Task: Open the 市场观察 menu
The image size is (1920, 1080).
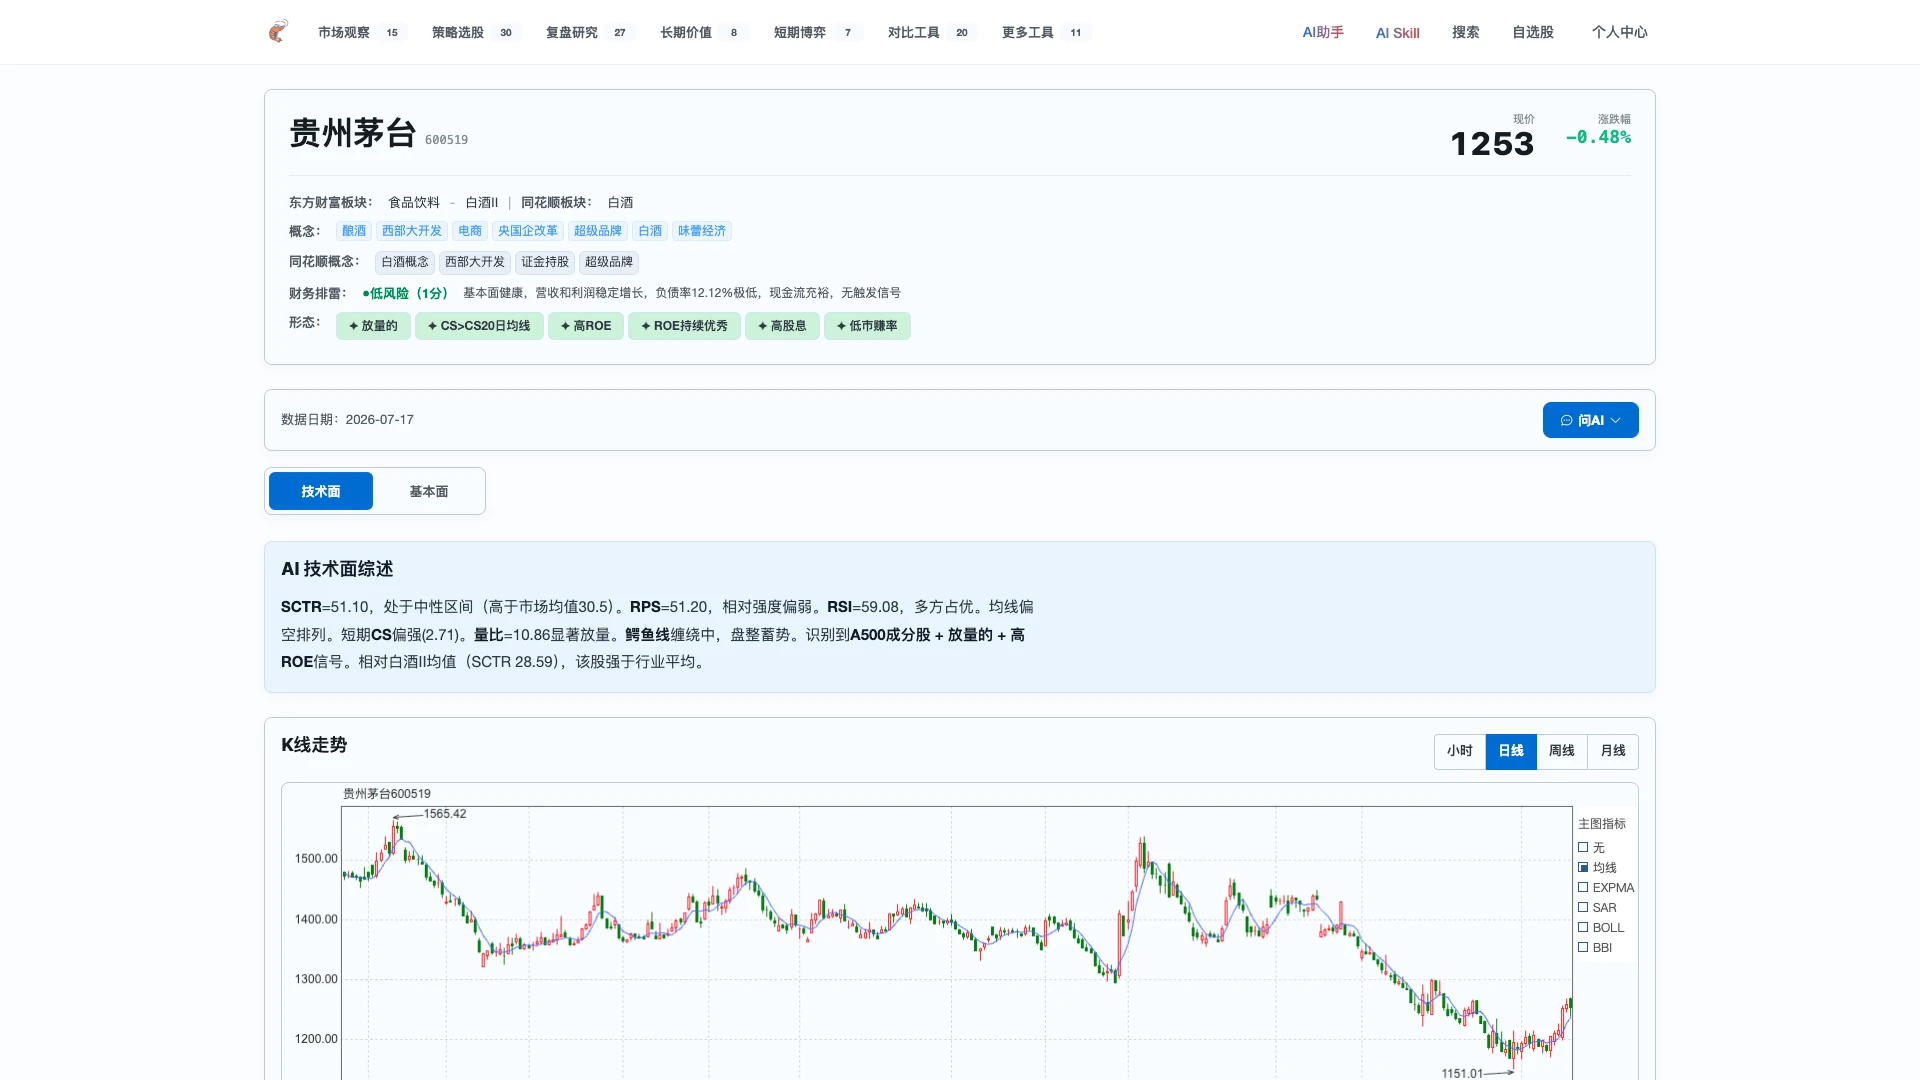Action: click(360, 32)
